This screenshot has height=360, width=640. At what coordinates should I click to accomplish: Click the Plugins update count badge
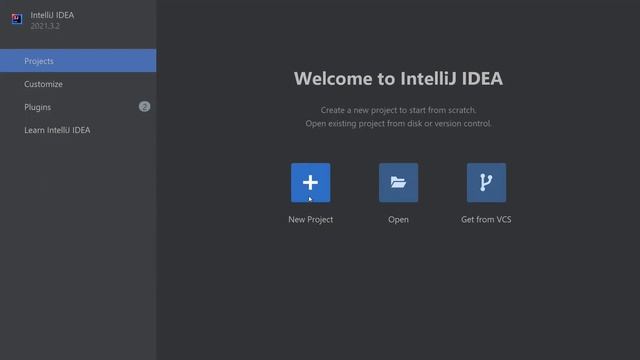click(144, 107)
